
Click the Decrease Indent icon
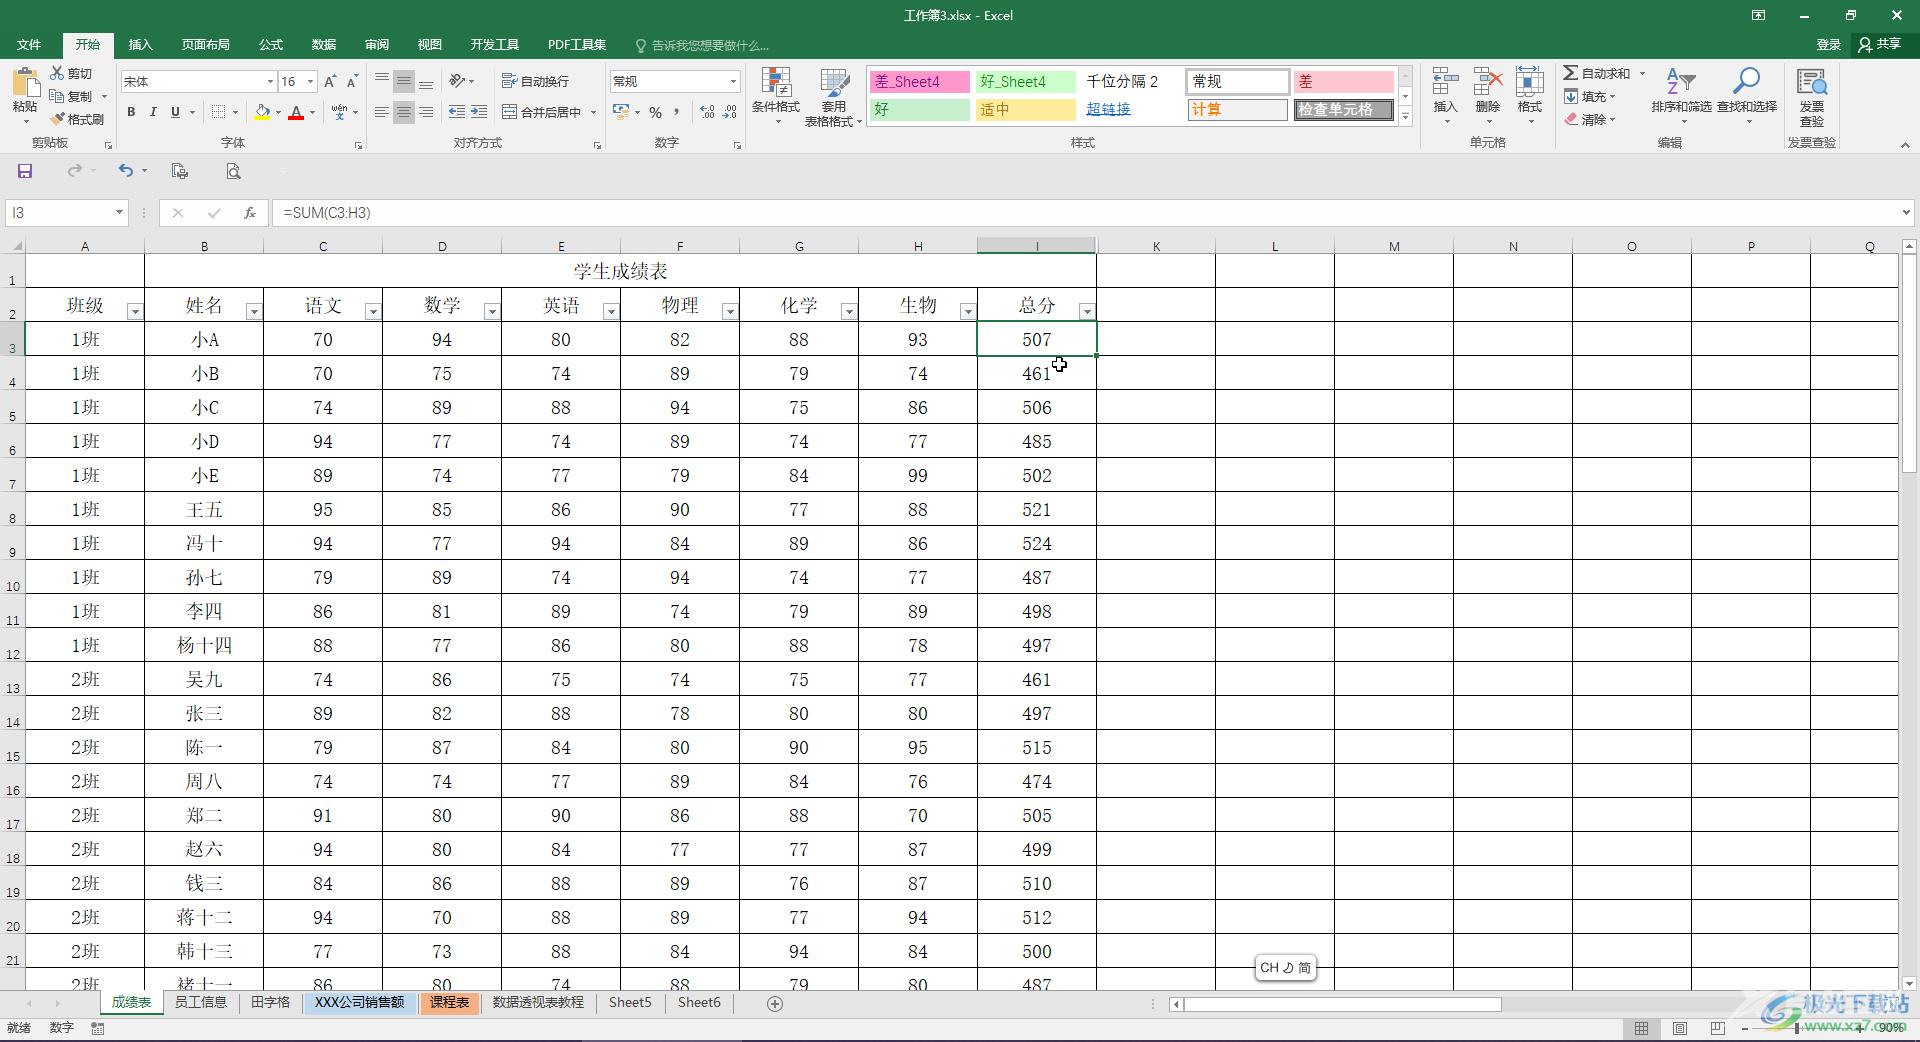457,112
